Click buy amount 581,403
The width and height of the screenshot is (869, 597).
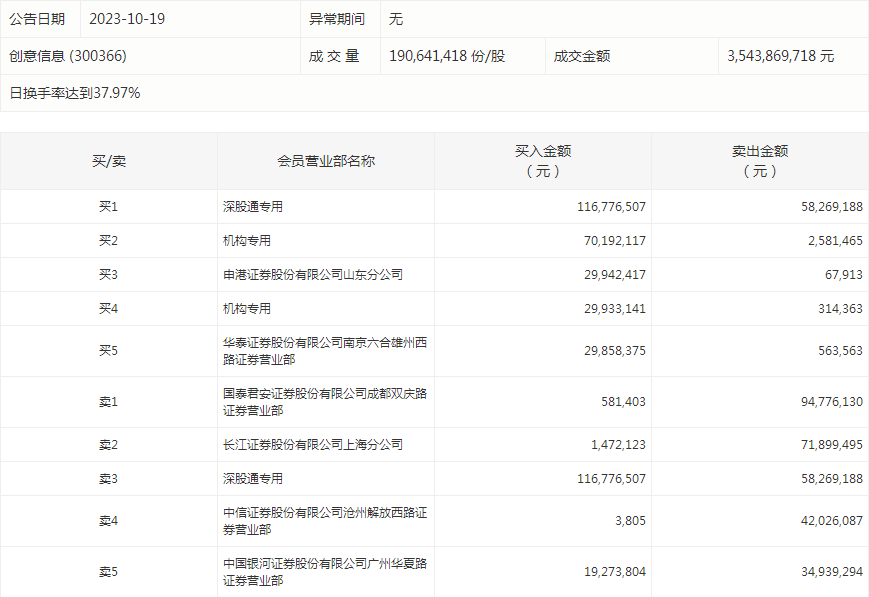pos(623,402)
